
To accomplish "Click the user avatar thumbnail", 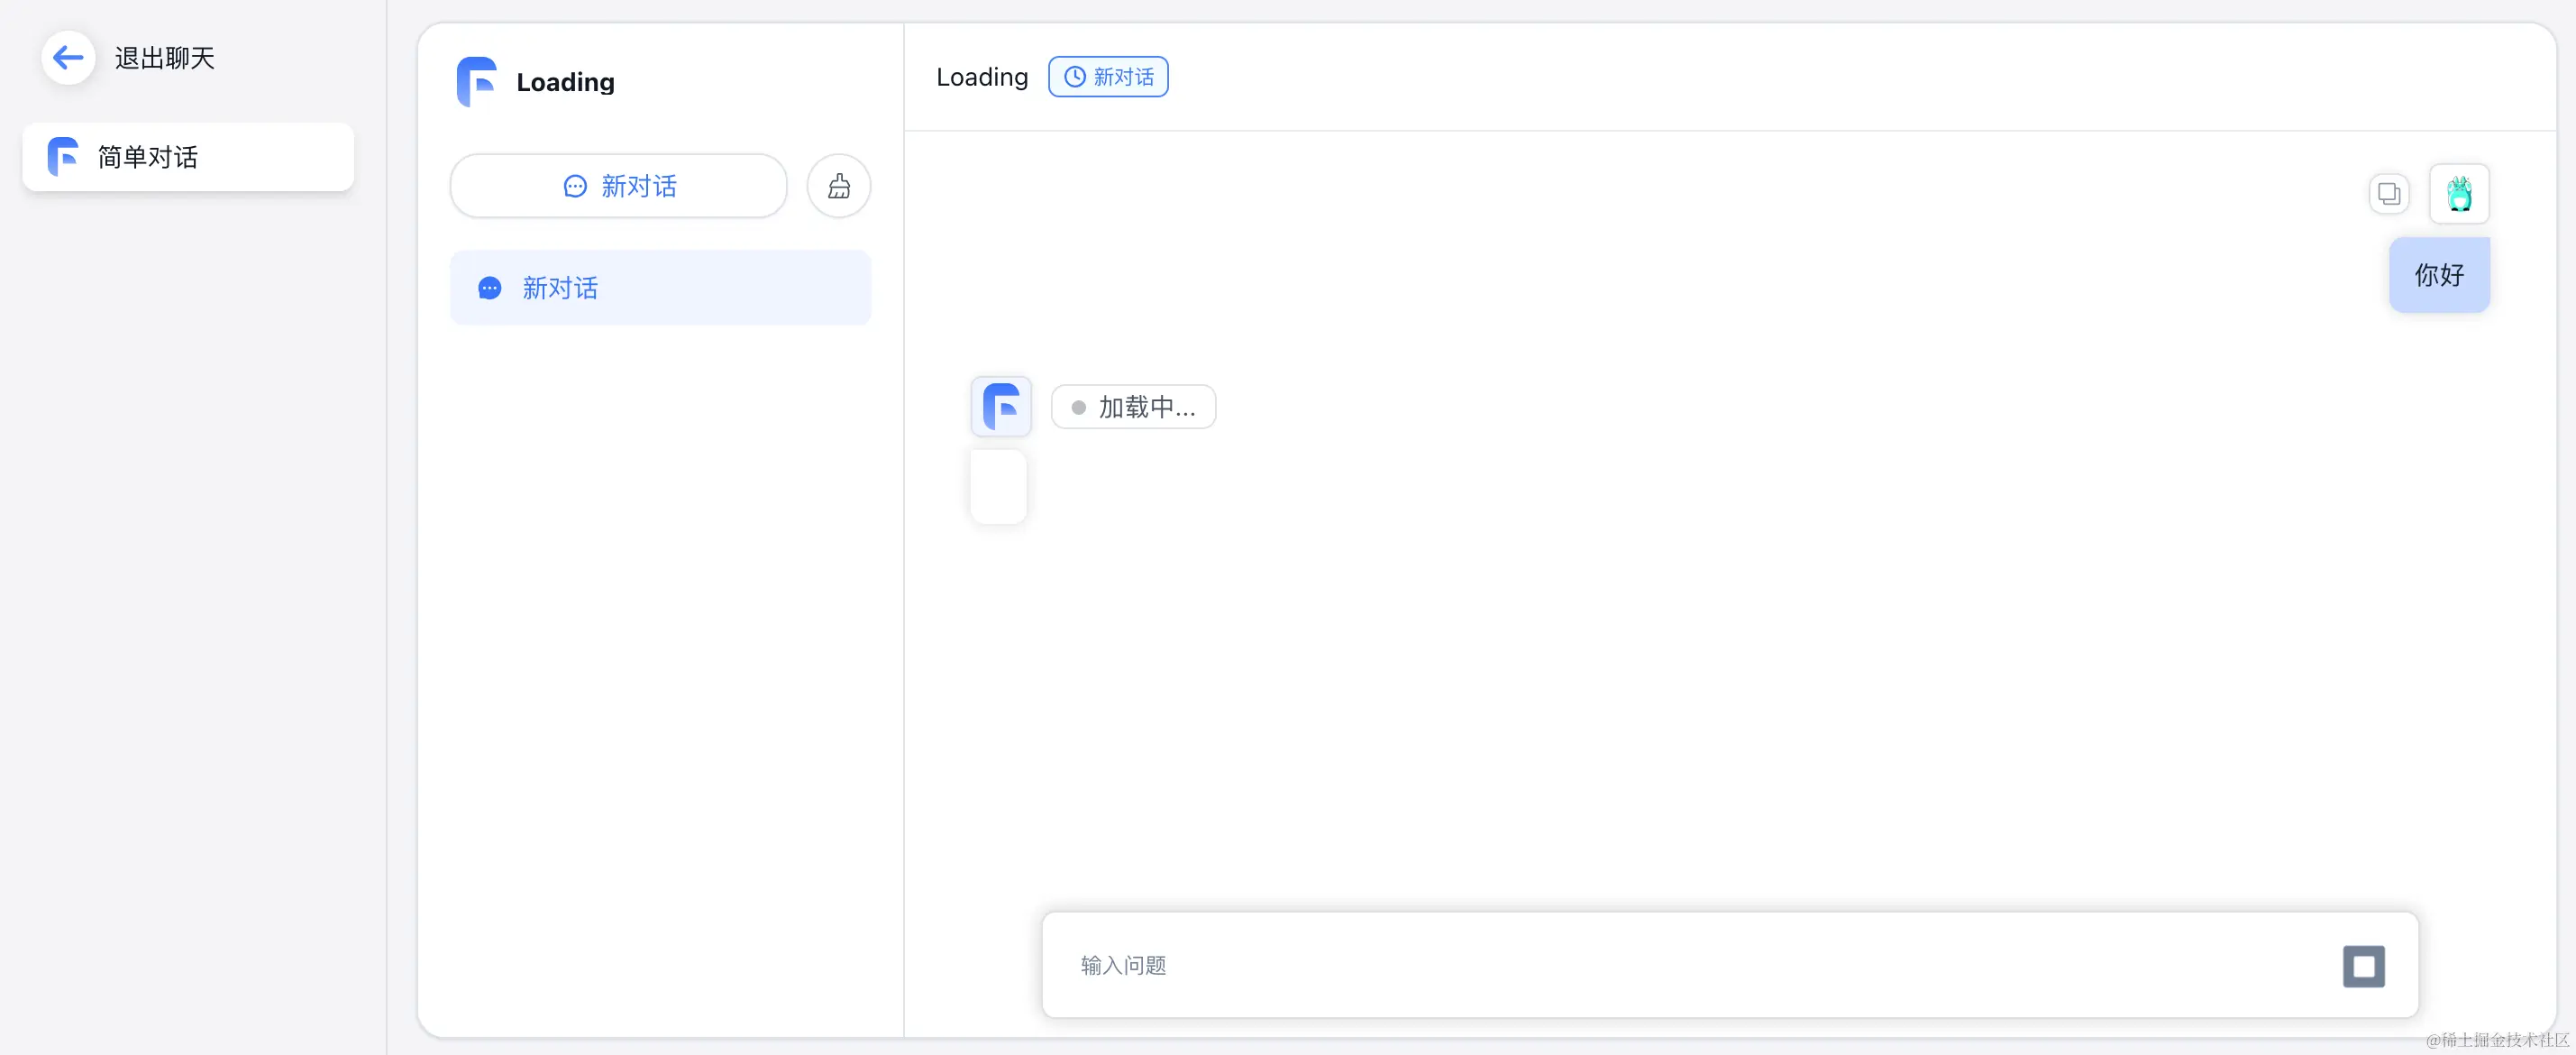I will pyautogui.click(x=2459, y=193).
